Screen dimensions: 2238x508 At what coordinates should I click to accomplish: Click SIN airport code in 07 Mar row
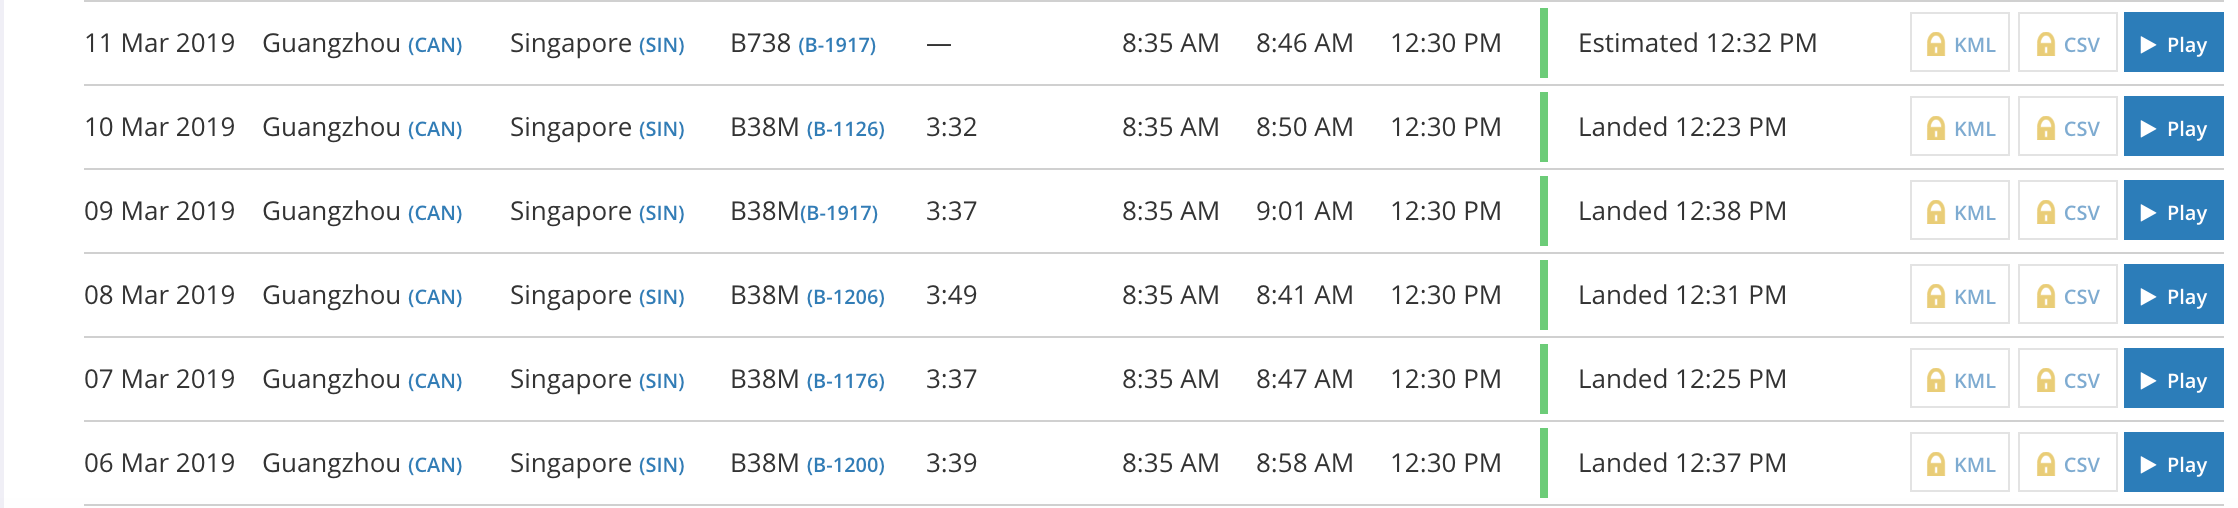coord(661,381)
